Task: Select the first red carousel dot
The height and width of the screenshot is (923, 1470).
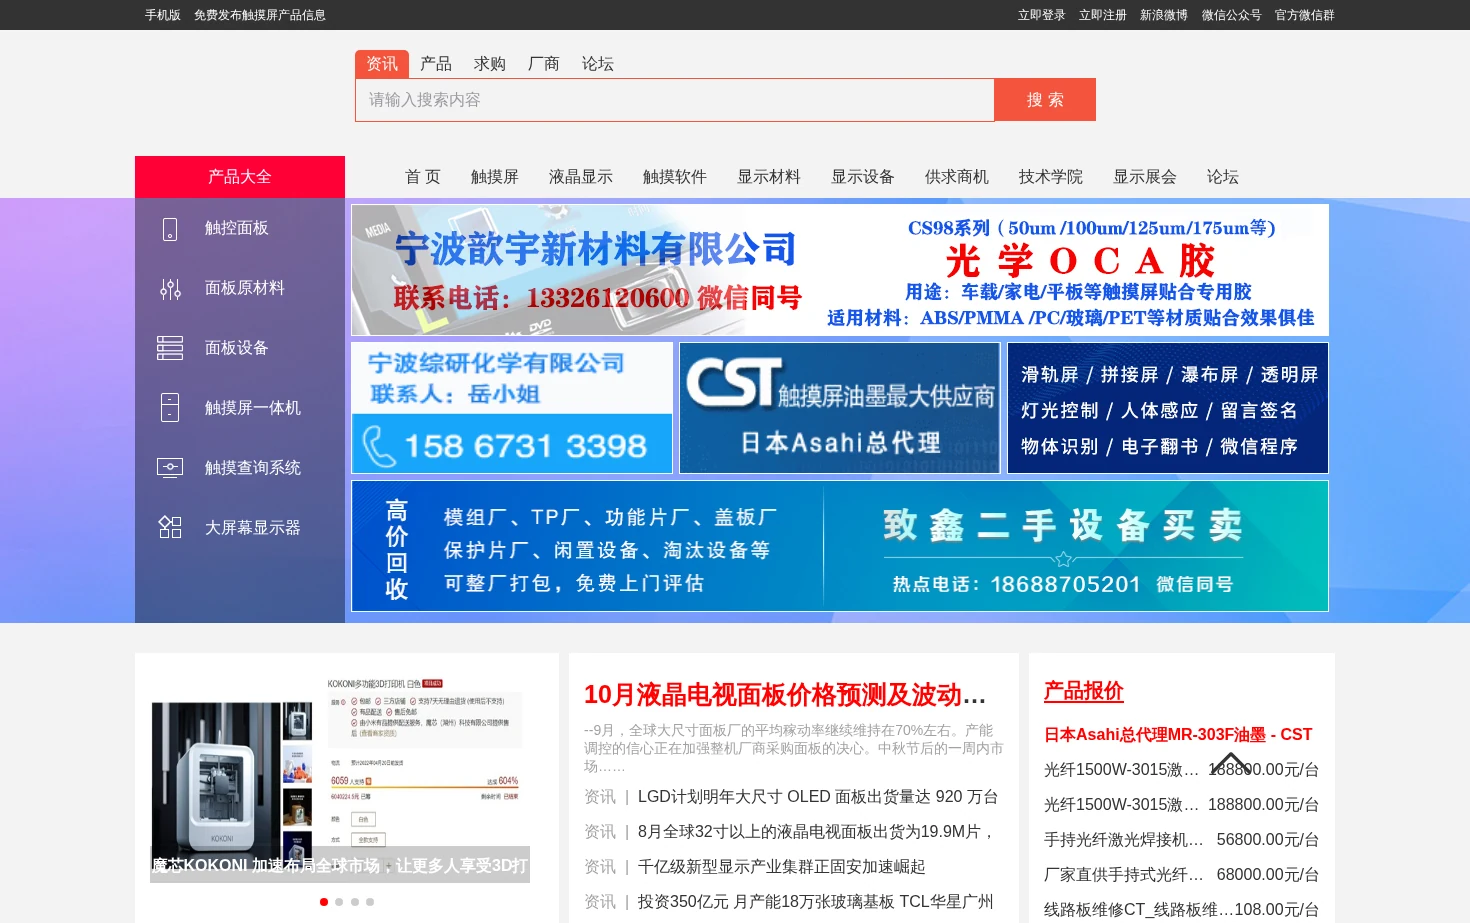Action: click(x=324, y=902)
